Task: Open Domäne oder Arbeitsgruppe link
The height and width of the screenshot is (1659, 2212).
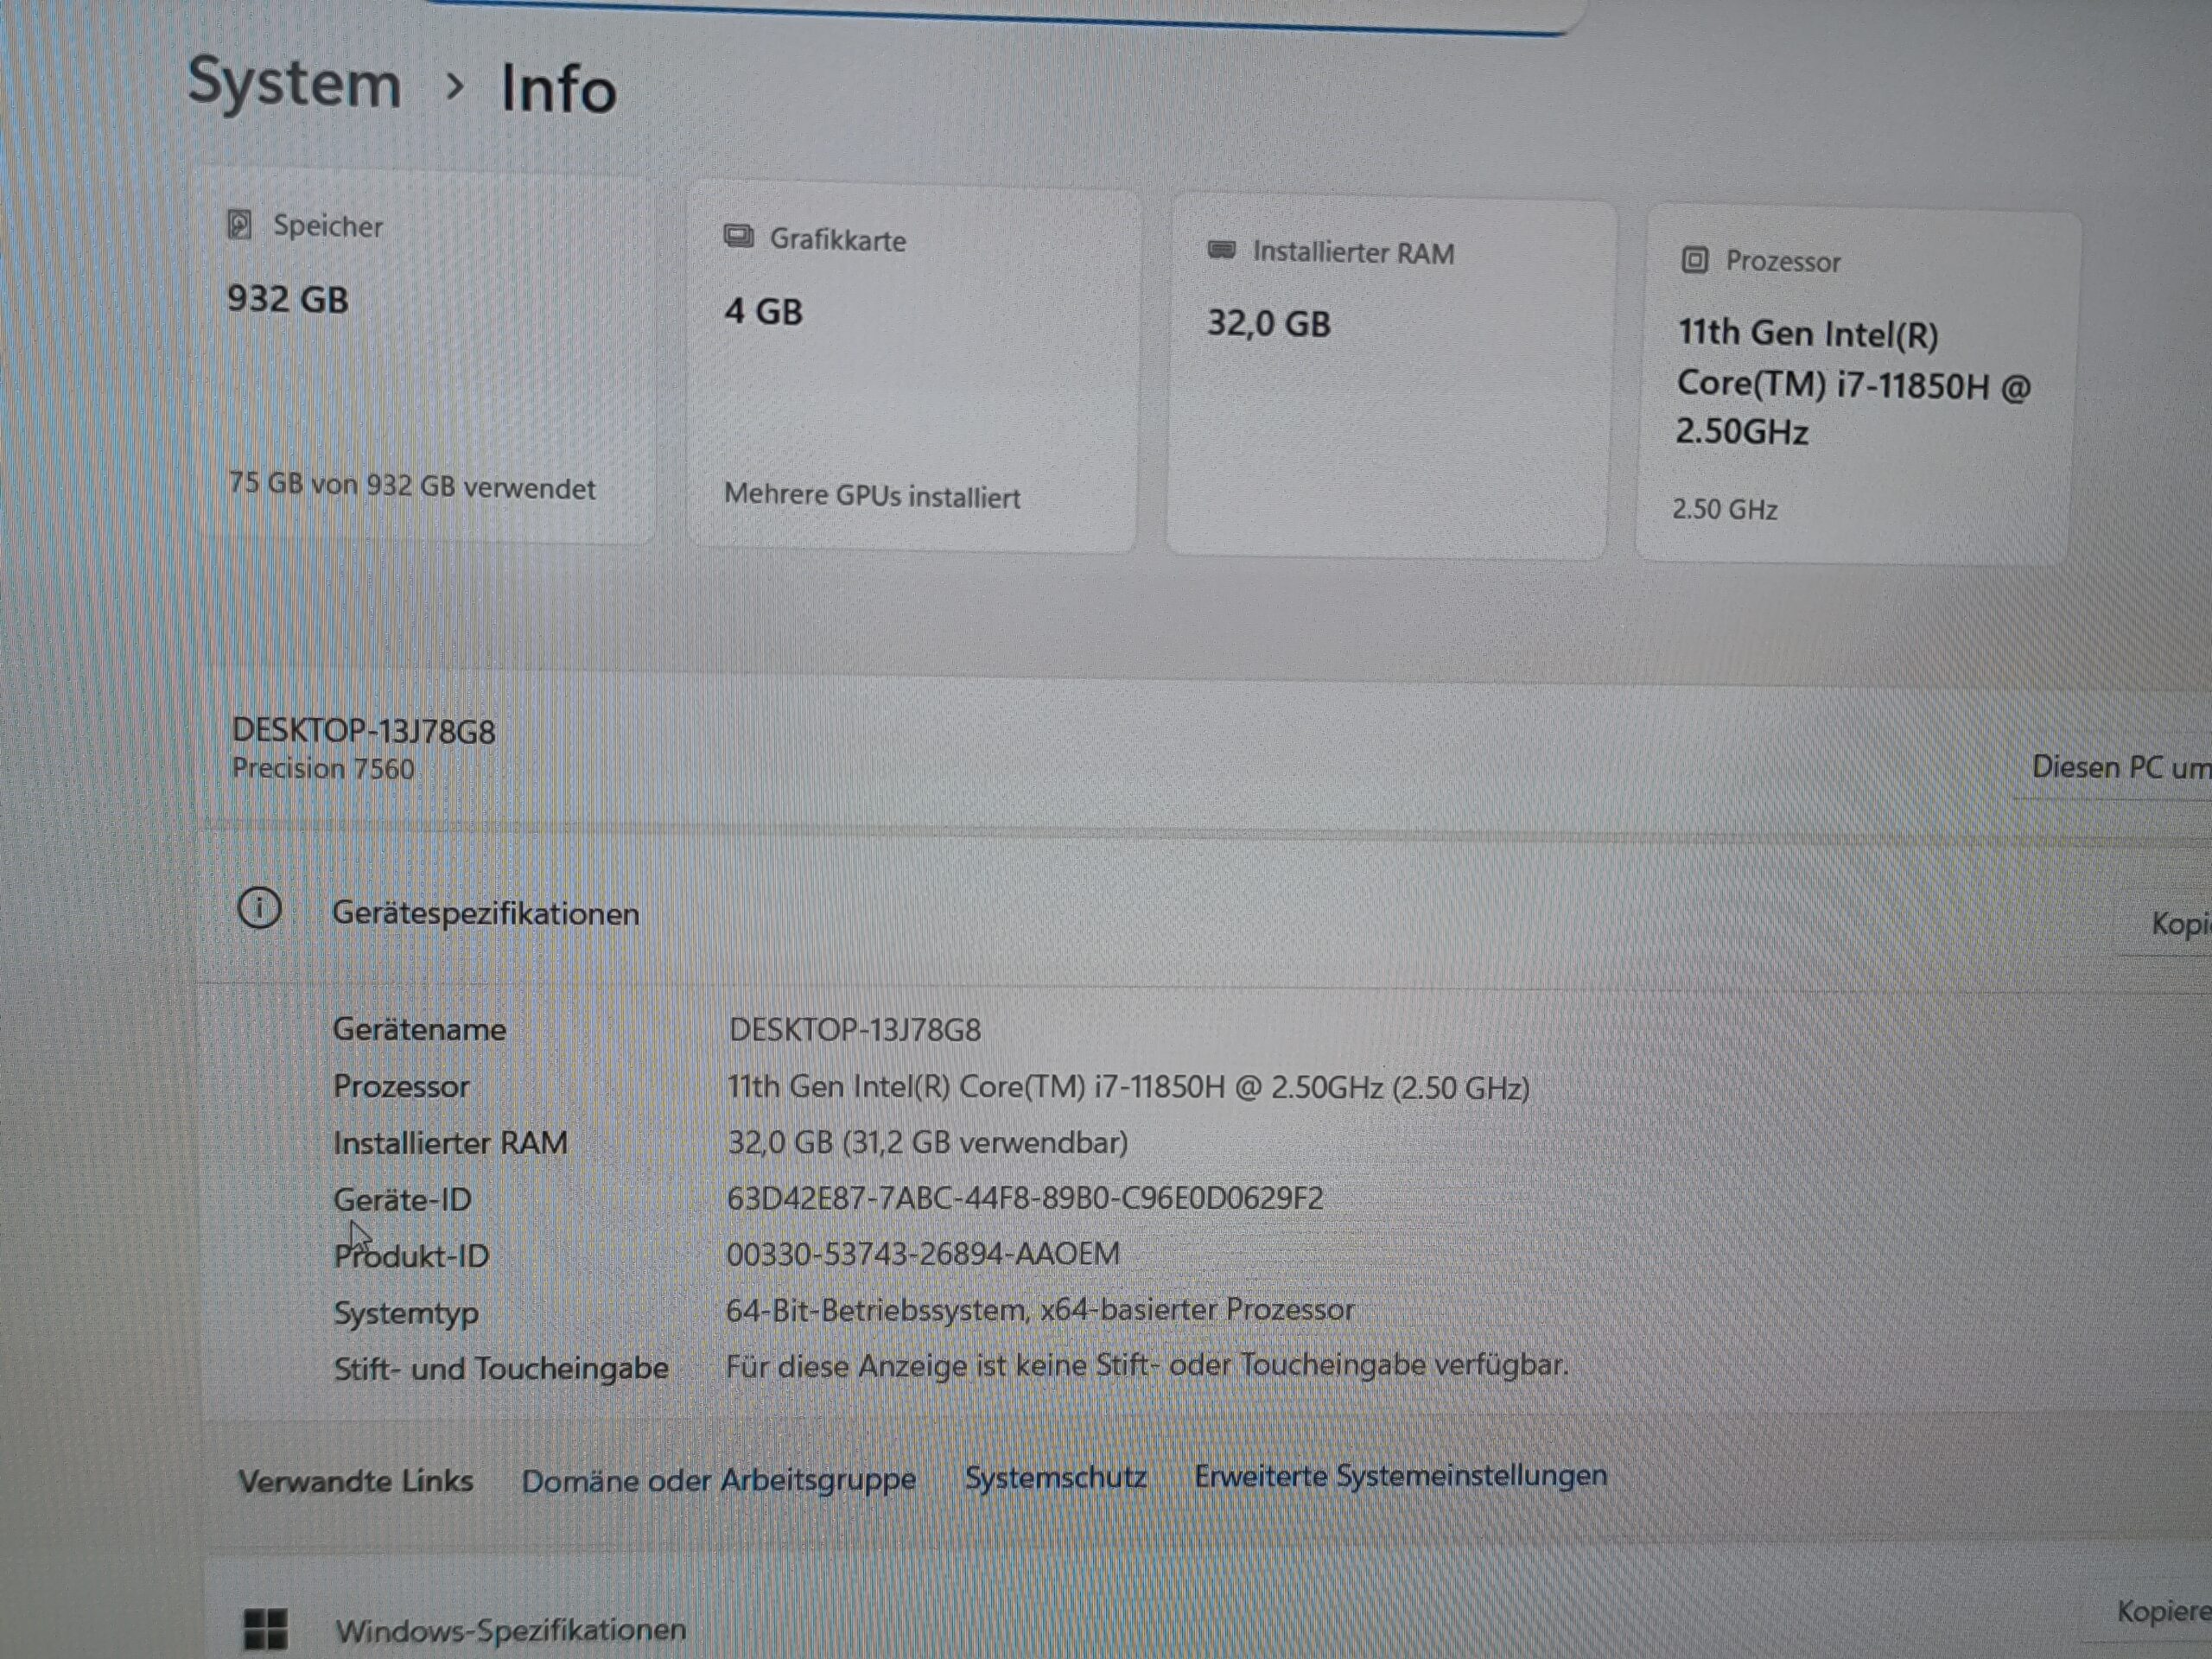Action: click(718, 1480)
